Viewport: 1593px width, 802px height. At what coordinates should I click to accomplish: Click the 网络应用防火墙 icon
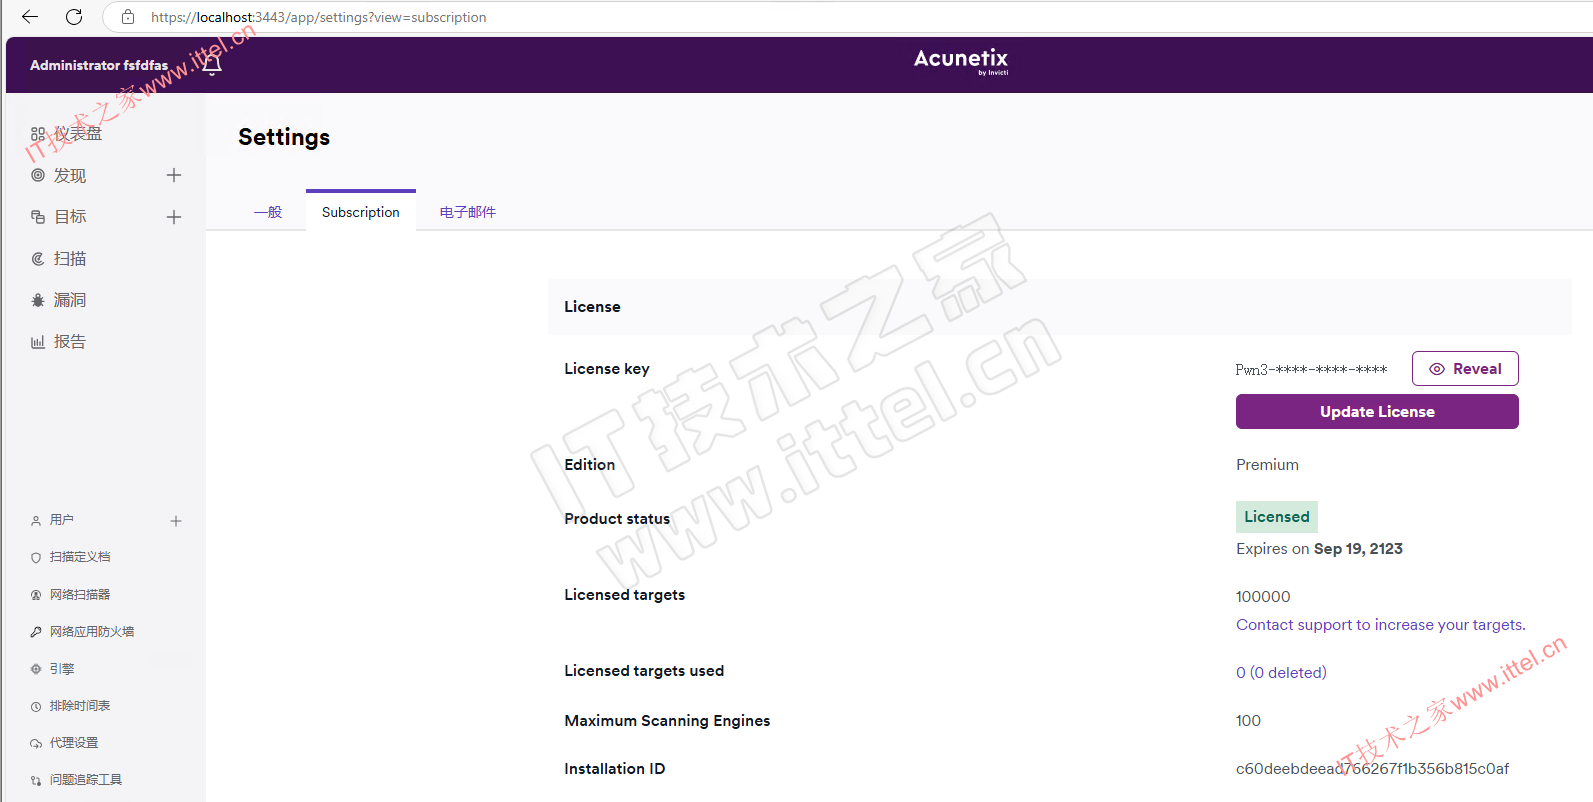(x=36, y=632)
